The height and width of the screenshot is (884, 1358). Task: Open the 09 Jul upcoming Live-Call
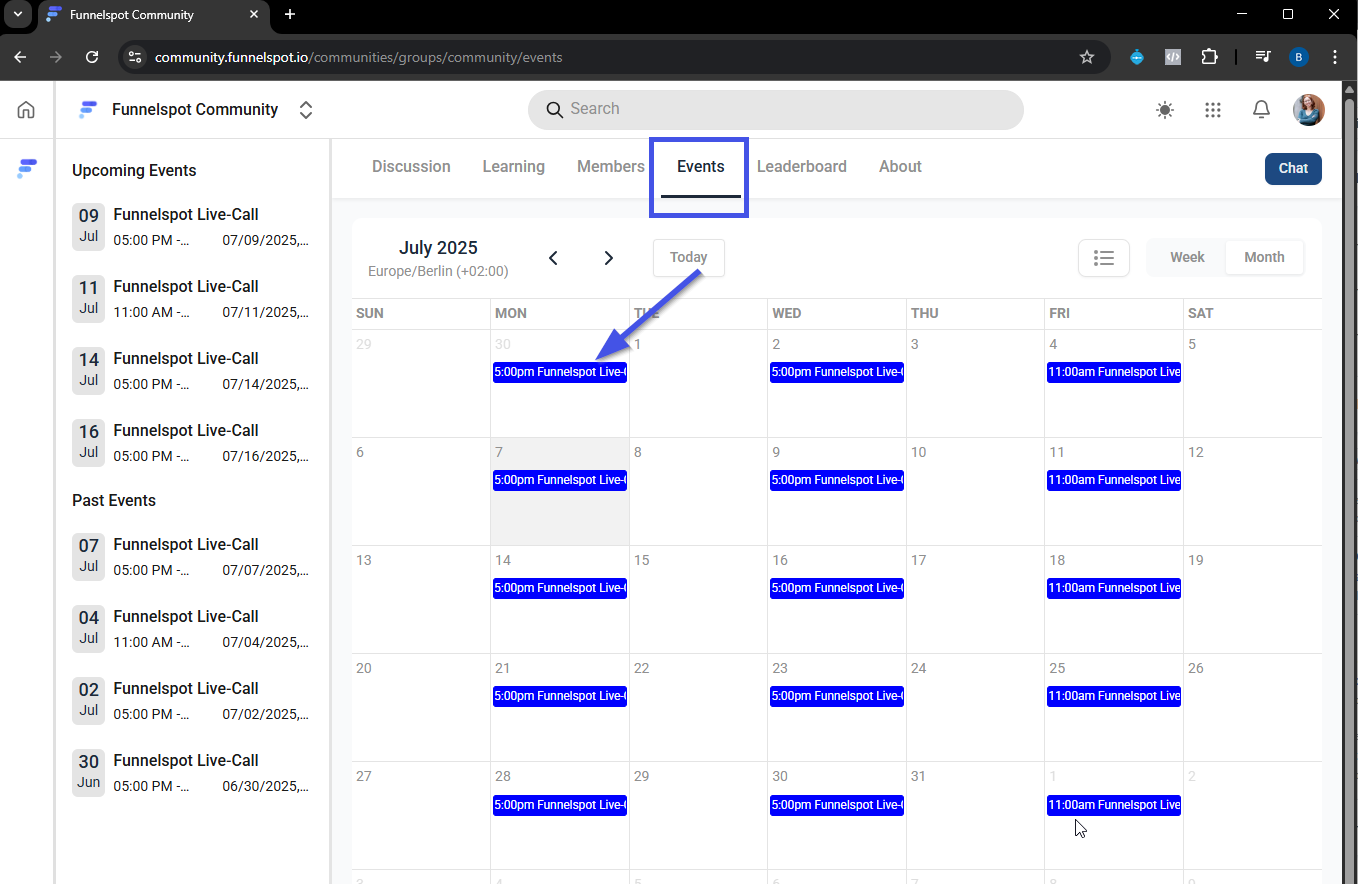(191, 227)
